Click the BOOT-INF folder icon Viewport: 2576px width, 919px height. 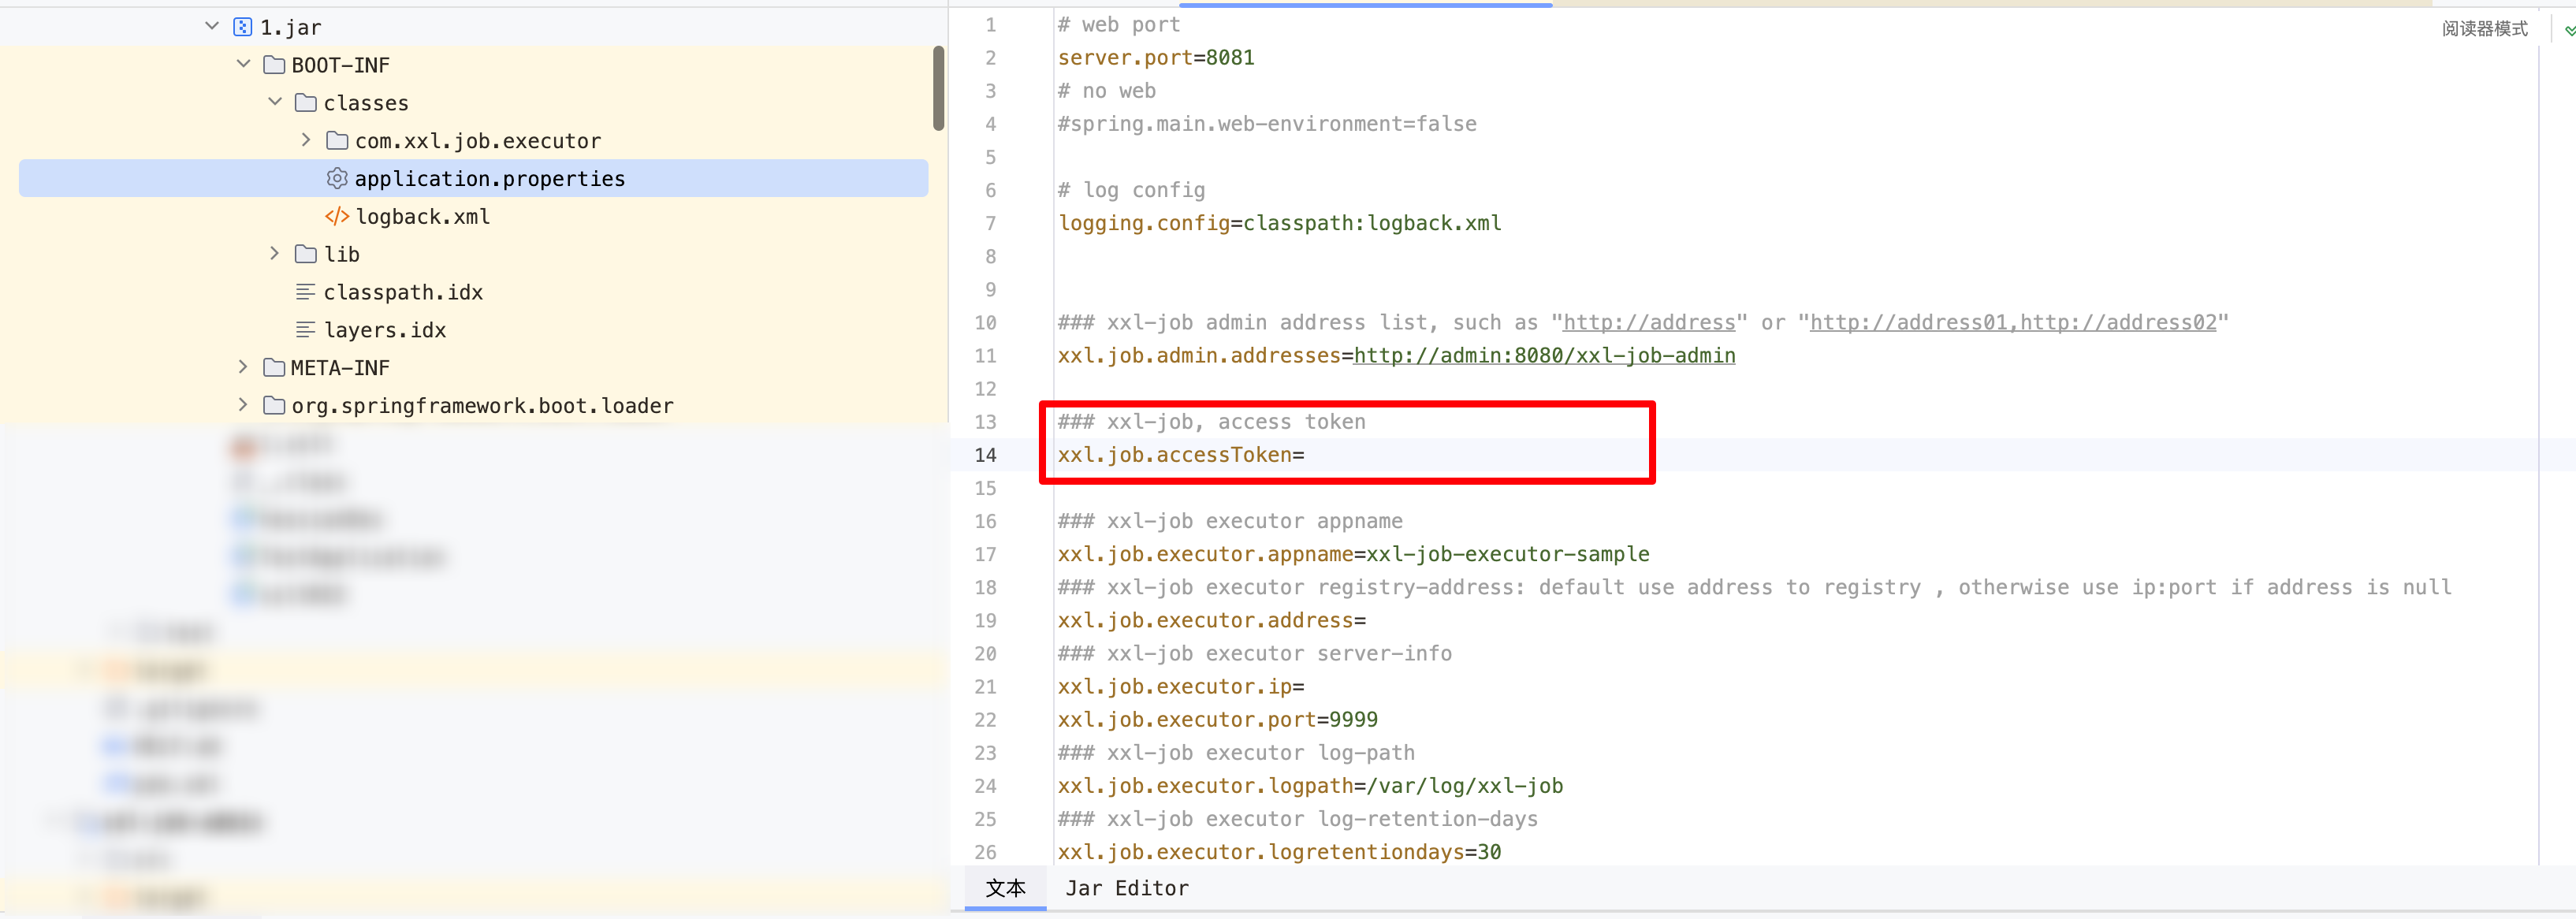[274, 65]
